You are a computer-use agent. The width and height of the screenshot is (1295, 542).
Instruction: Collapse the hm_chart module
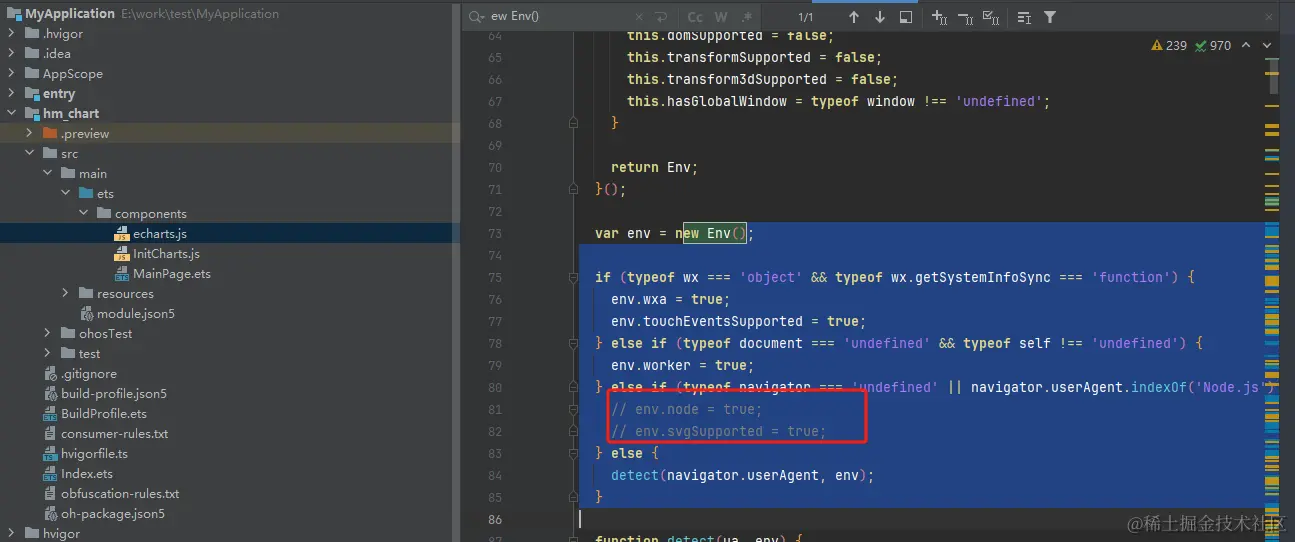point(13,114)
